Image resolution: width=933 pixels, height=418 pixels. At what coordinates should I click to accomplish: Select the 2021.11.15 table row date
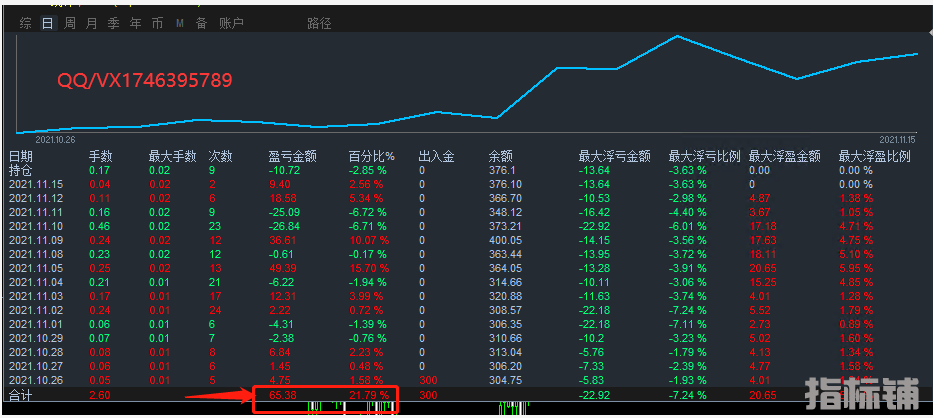pyautogui.click(x=36, y=185)
